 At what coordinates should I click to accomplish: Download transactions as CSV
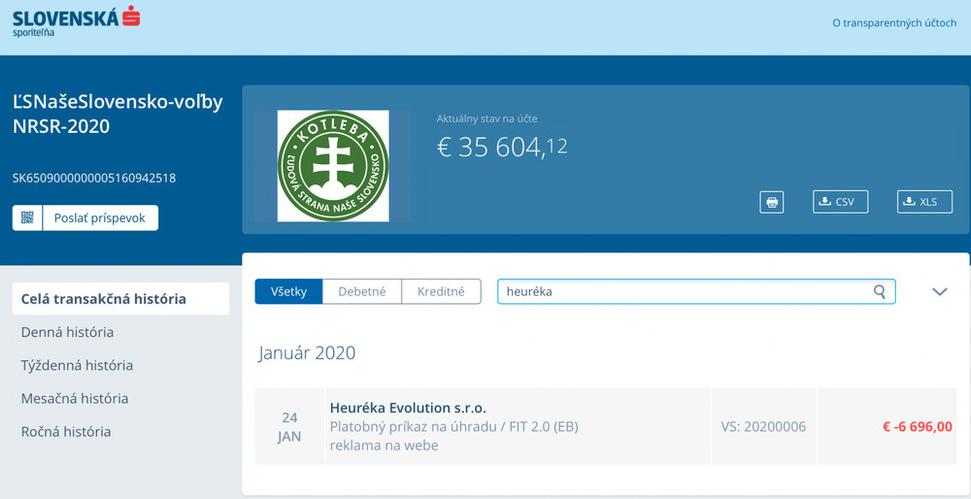pyautogui.click(x=840, y=202)
